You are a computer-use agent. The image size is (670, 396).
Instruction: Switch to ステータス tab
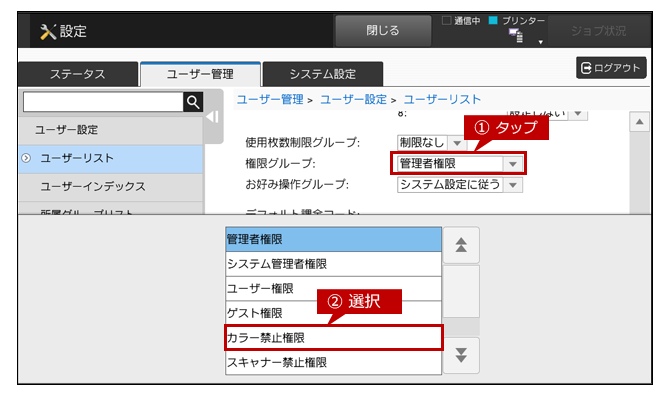78,74
